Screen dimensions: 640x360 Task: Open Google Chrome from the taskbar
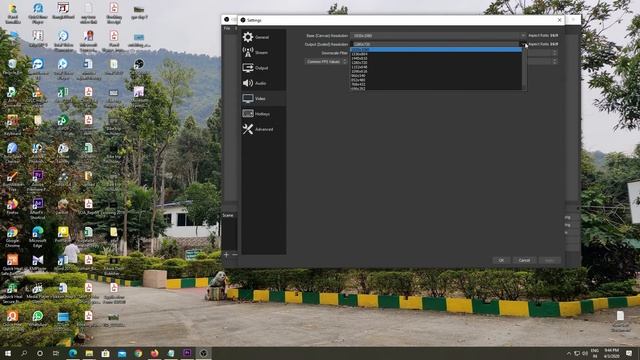(138, 353)
